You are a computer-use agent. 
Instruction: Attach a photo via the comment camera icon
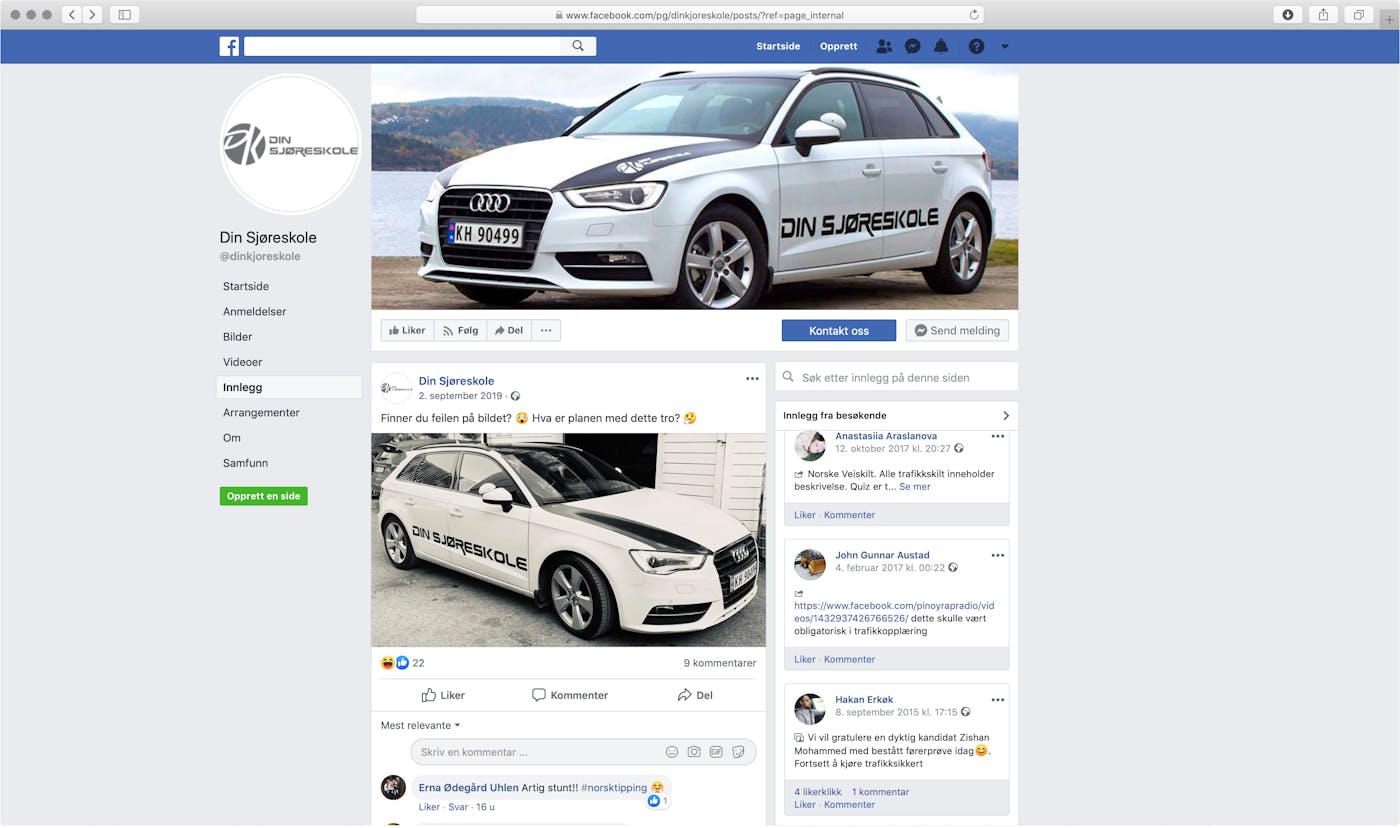[x=694, y=752]
